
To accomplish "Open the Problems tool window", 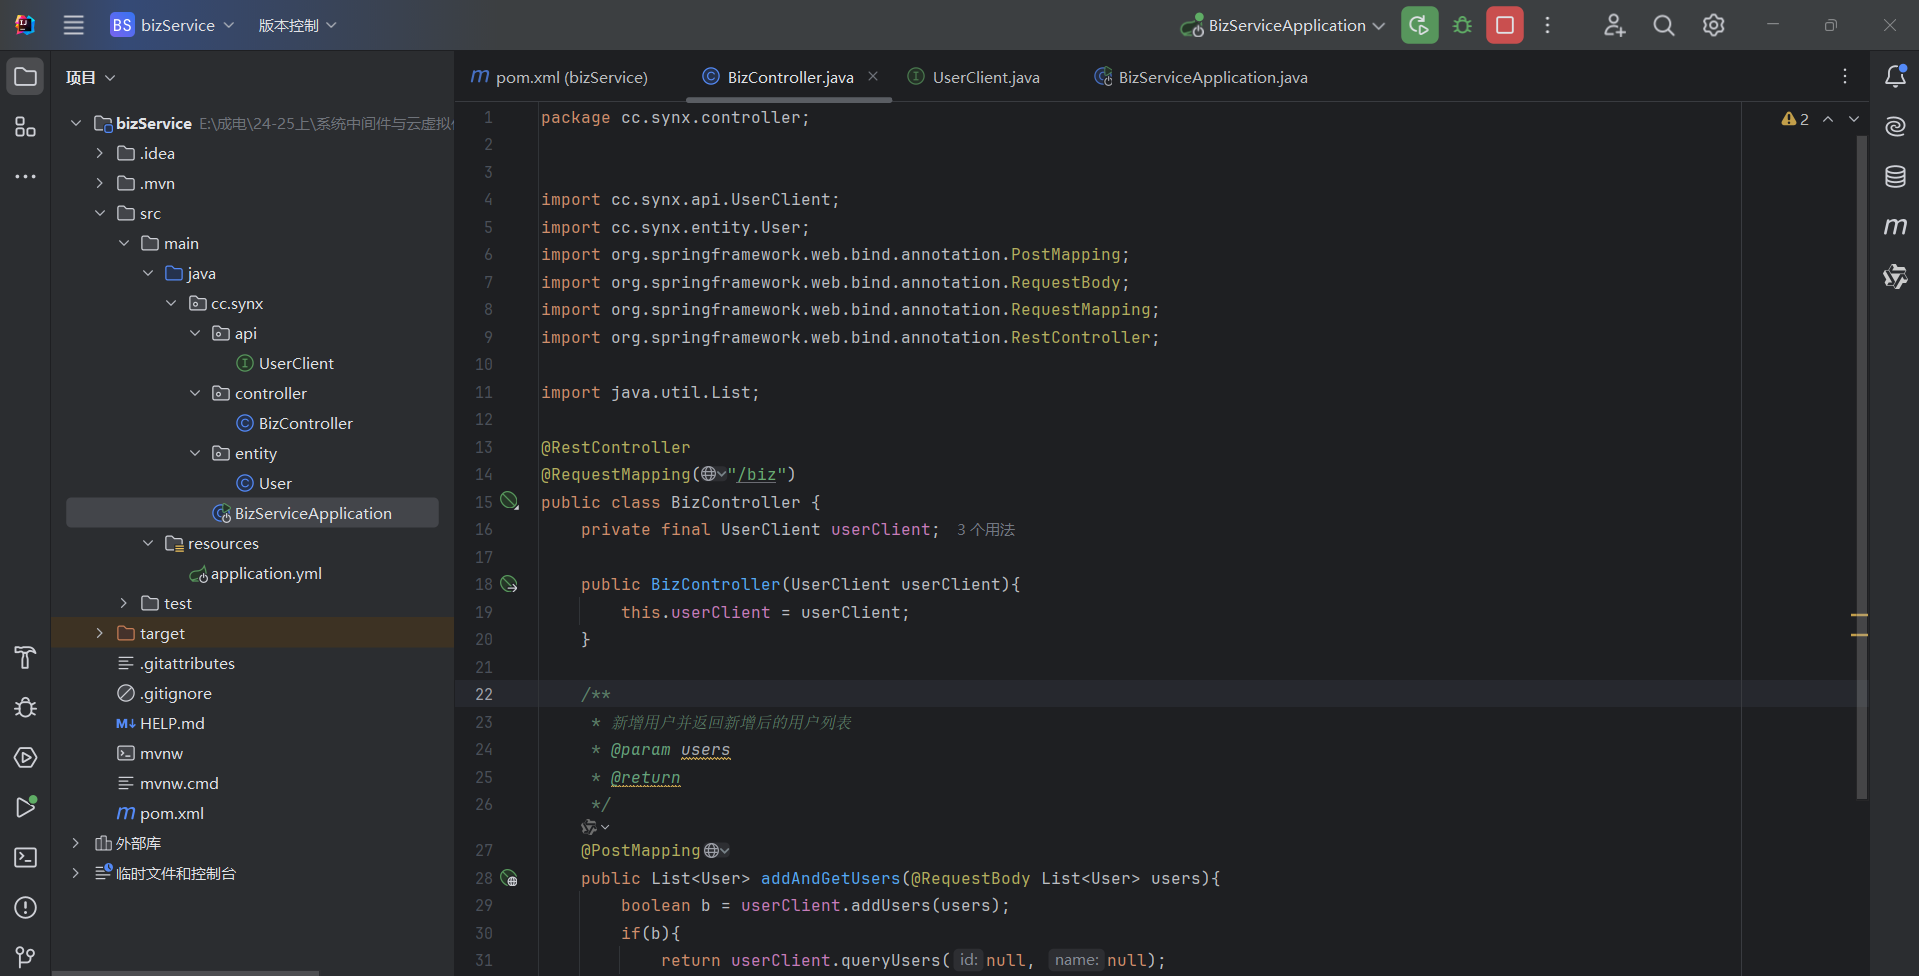I will point(26,907).
